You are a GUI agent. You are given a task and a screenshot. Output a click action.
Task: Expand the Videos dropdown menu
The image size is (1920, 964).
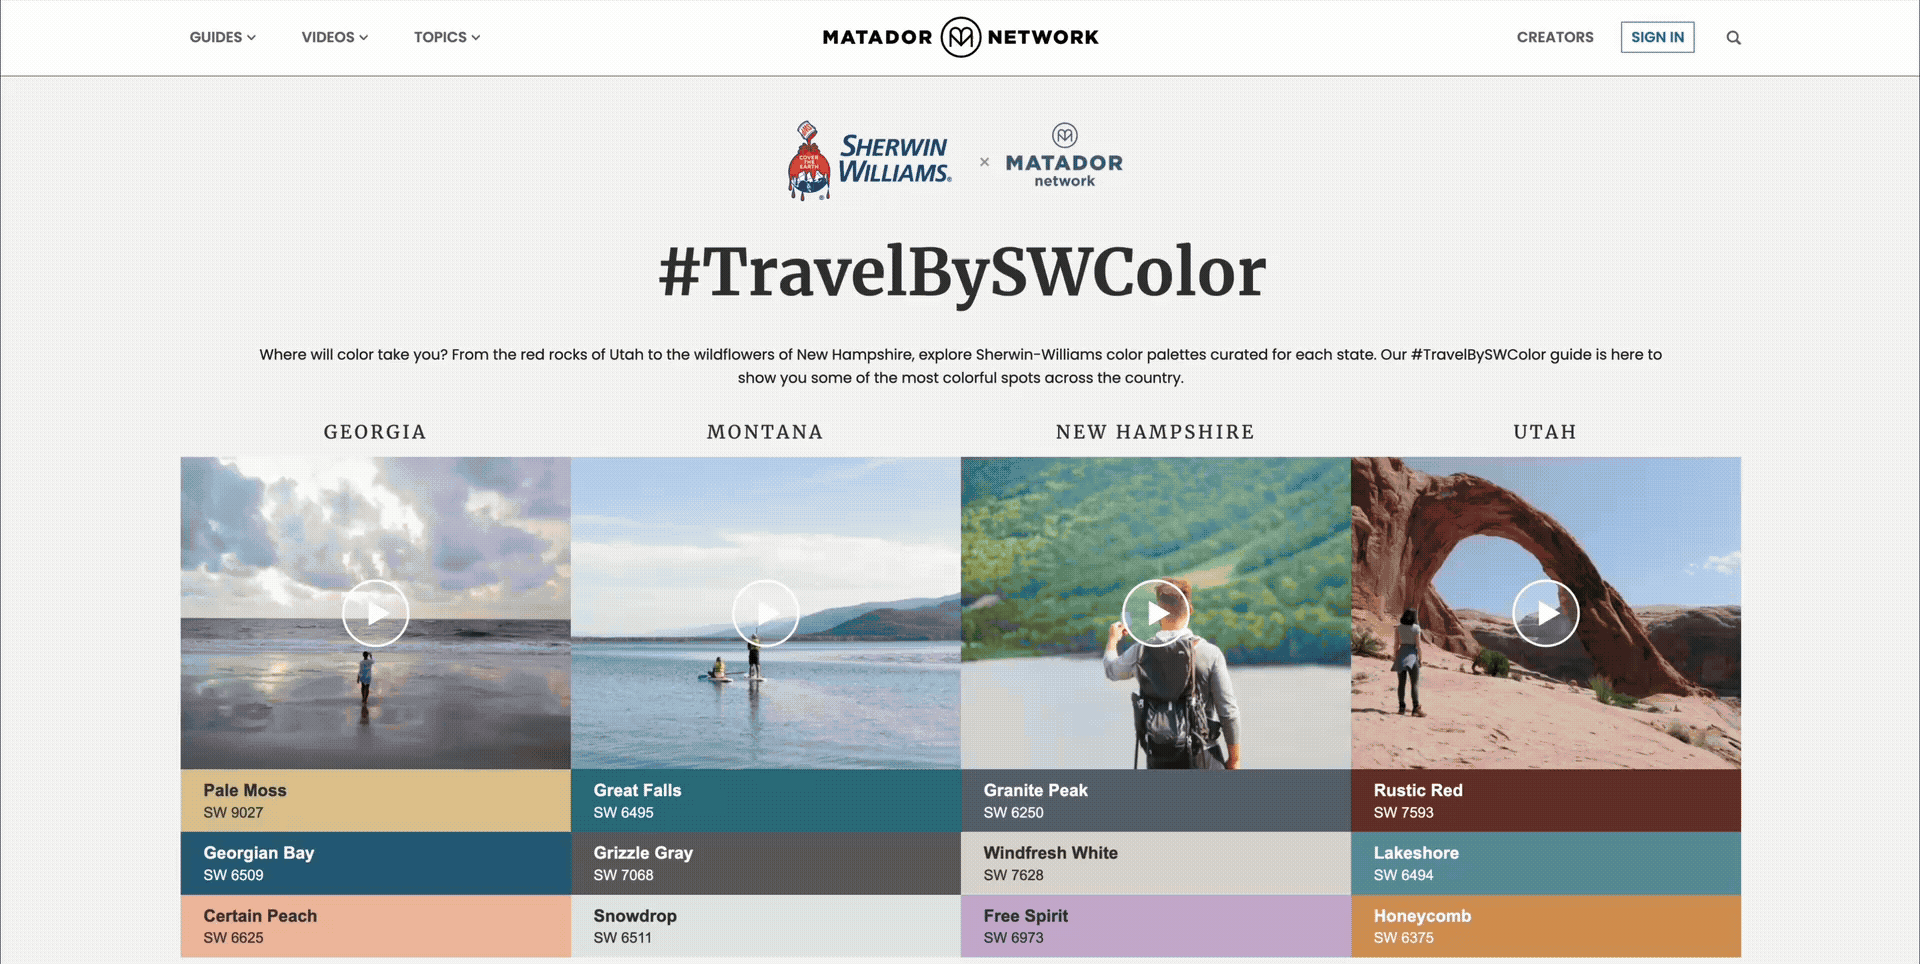[x=335, y=37]
